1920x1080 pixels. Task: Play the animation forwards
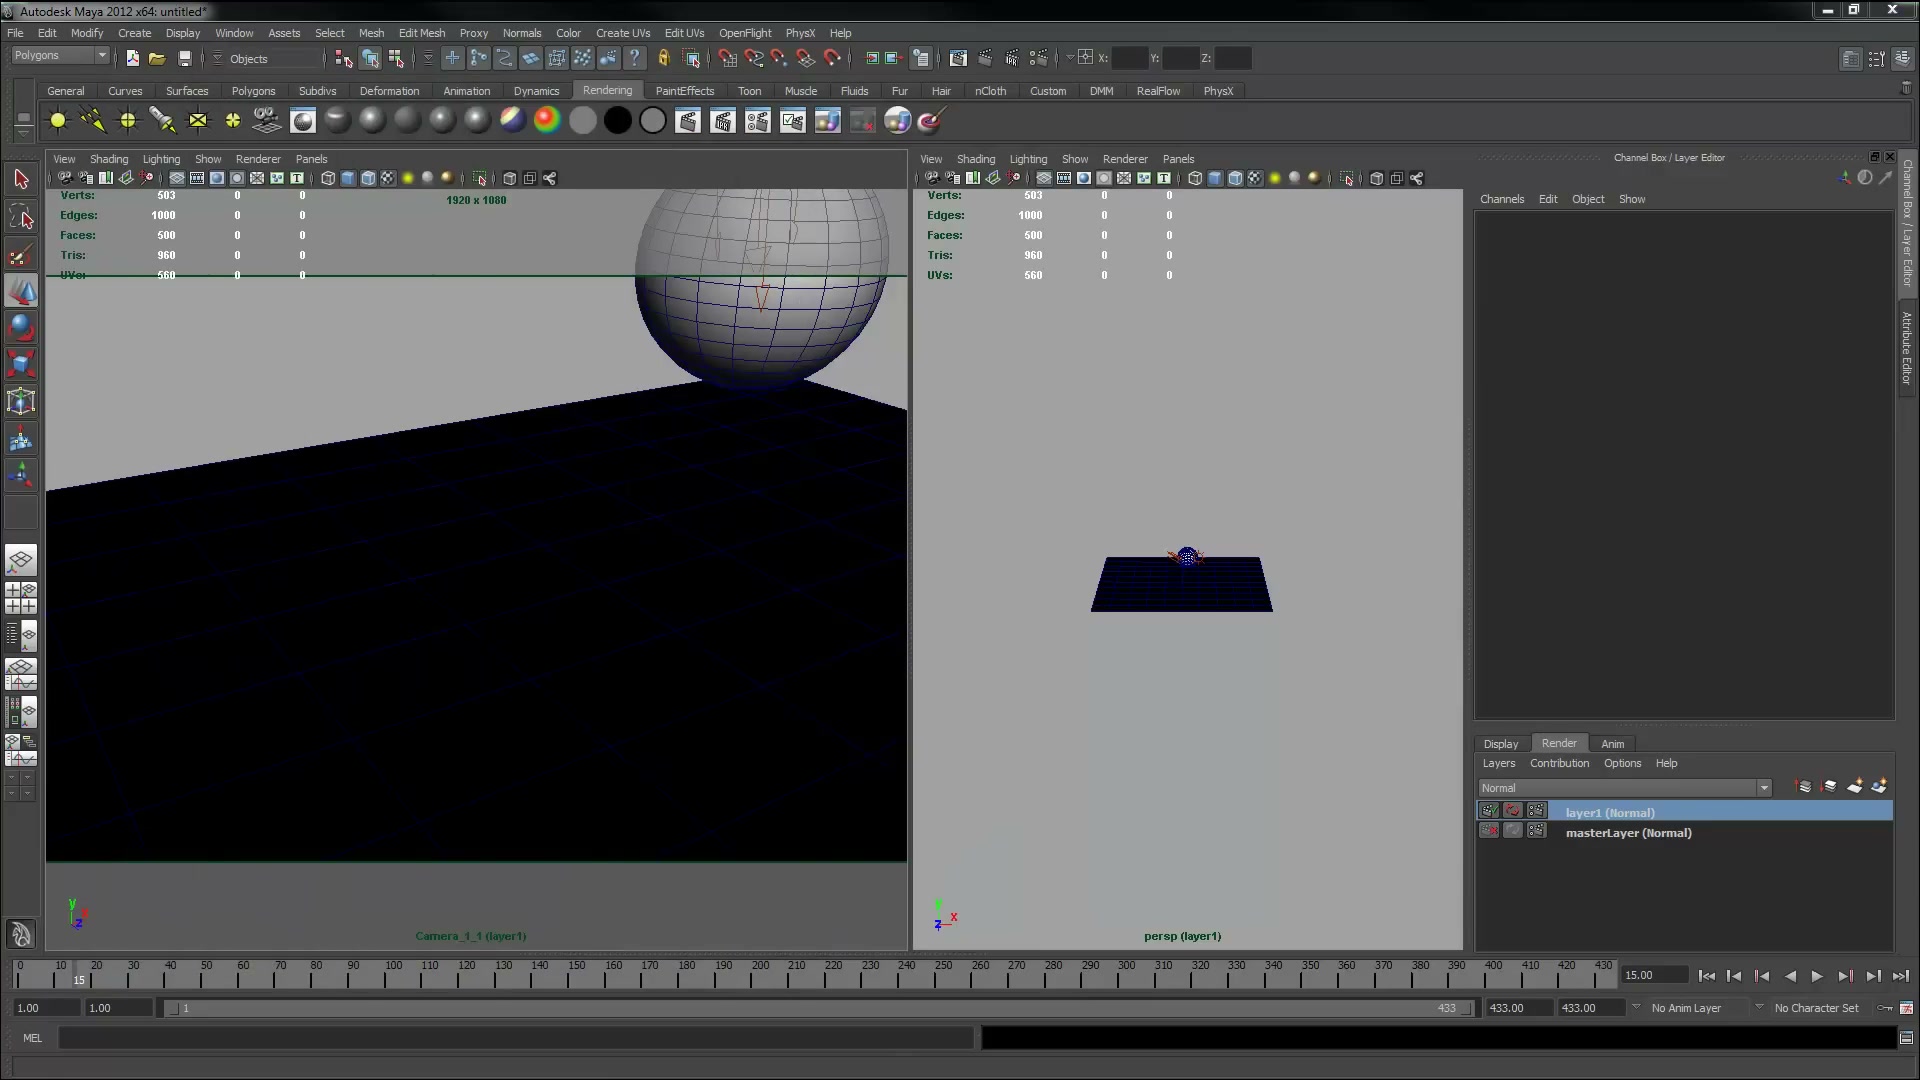[1817, 976]
